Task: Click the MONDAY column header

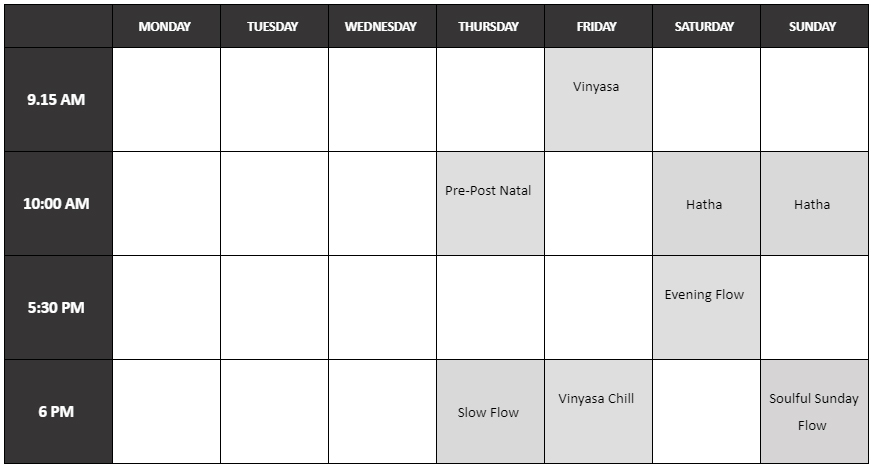Action: (166, 26)
